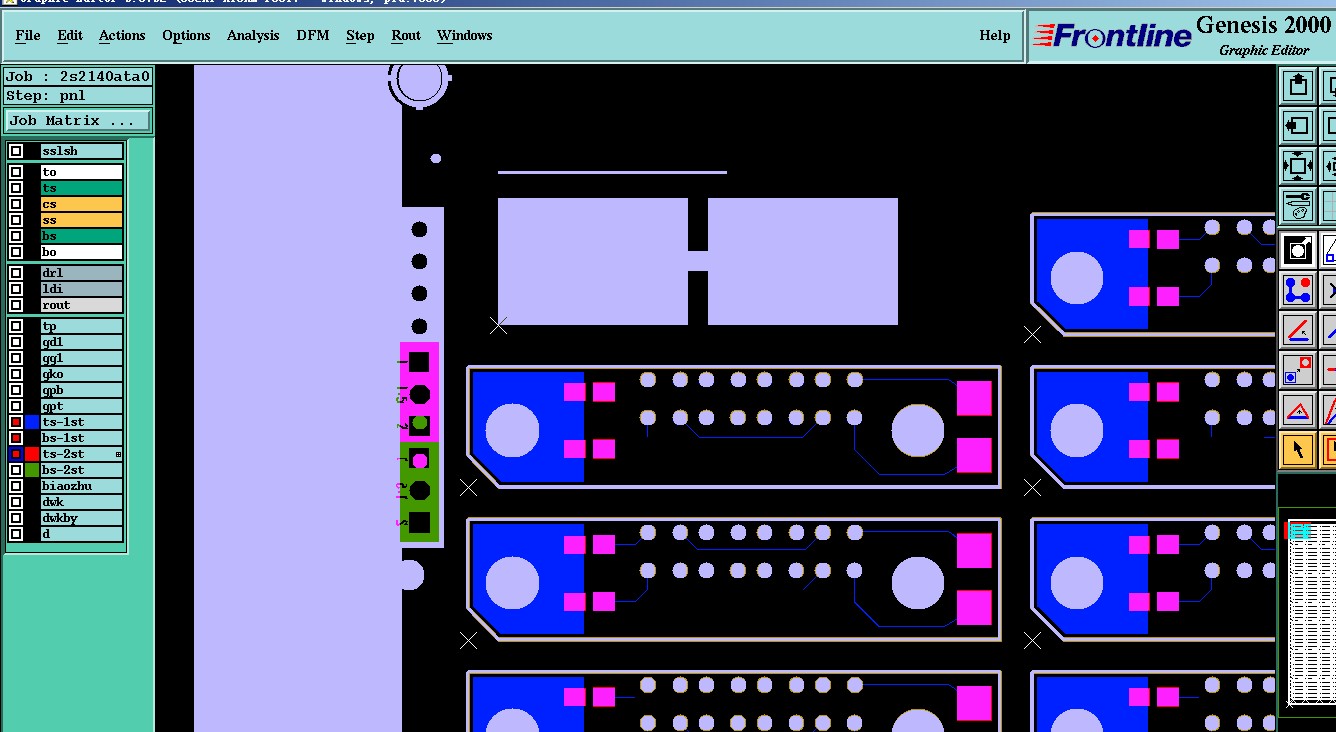Image resolution: width=1336 pixels, height=732 pixels.
Task: Select the ts layer name
Action: click(x=81, y=188)
